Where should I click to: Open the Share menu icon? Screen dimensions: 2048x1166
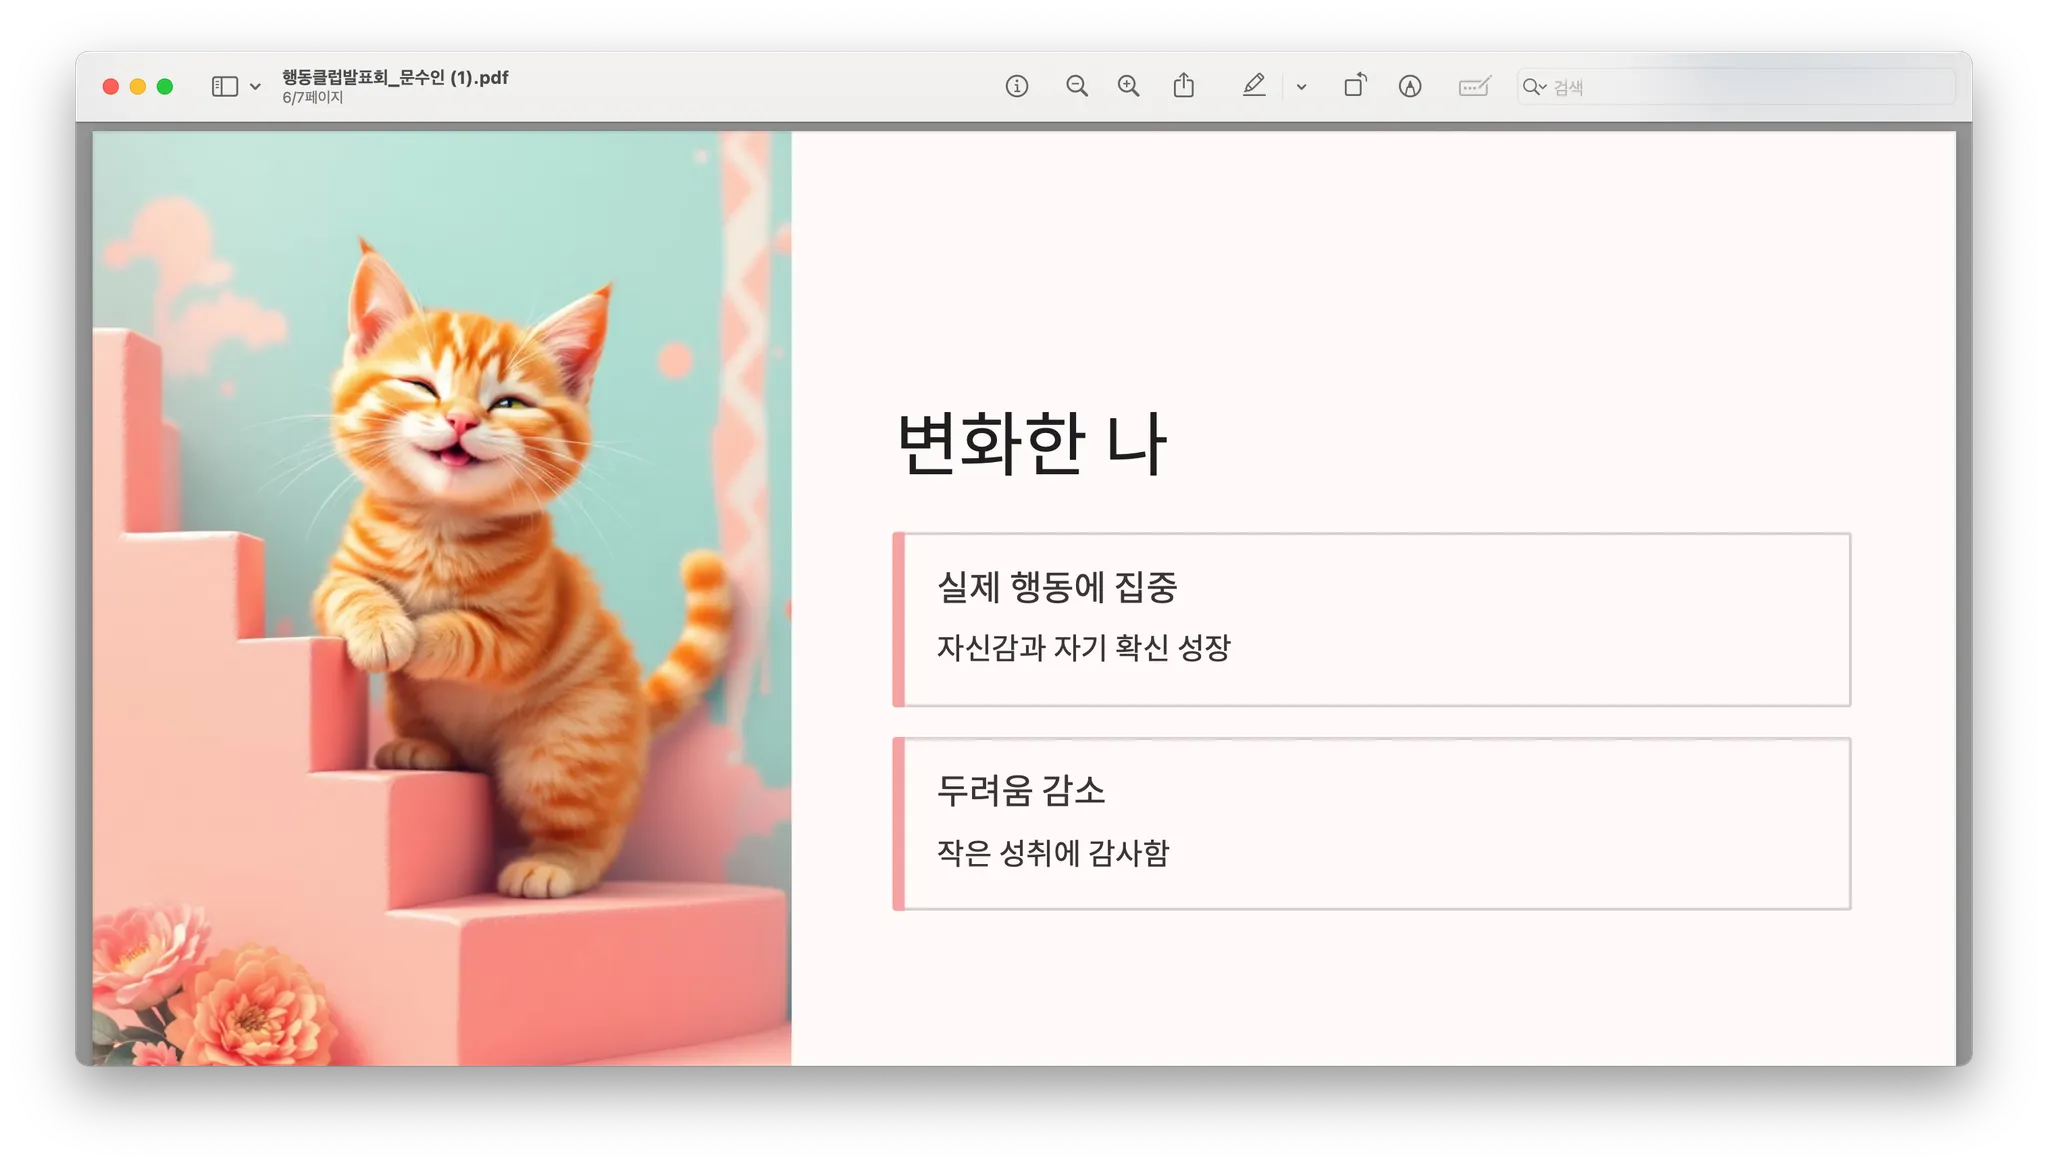[x=1184, y=86]
